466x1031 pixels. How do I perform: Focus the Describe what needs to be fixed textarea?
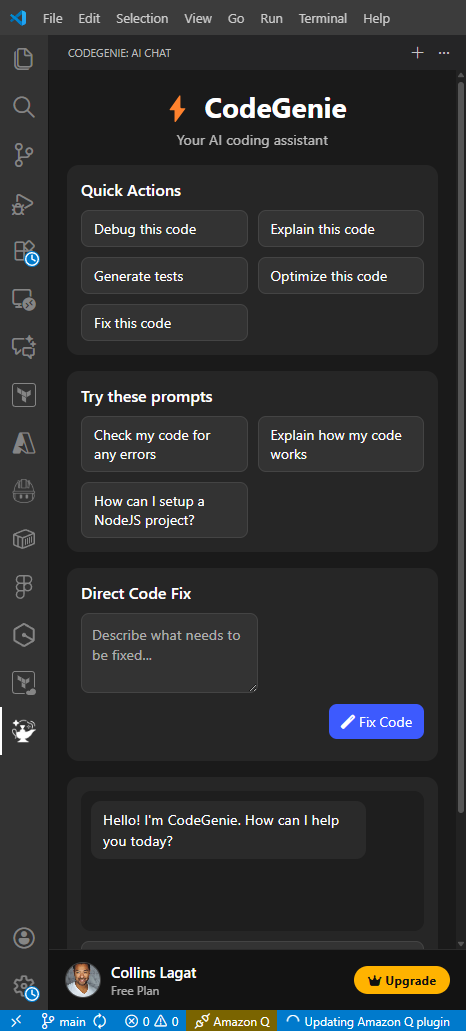[169, 653]
